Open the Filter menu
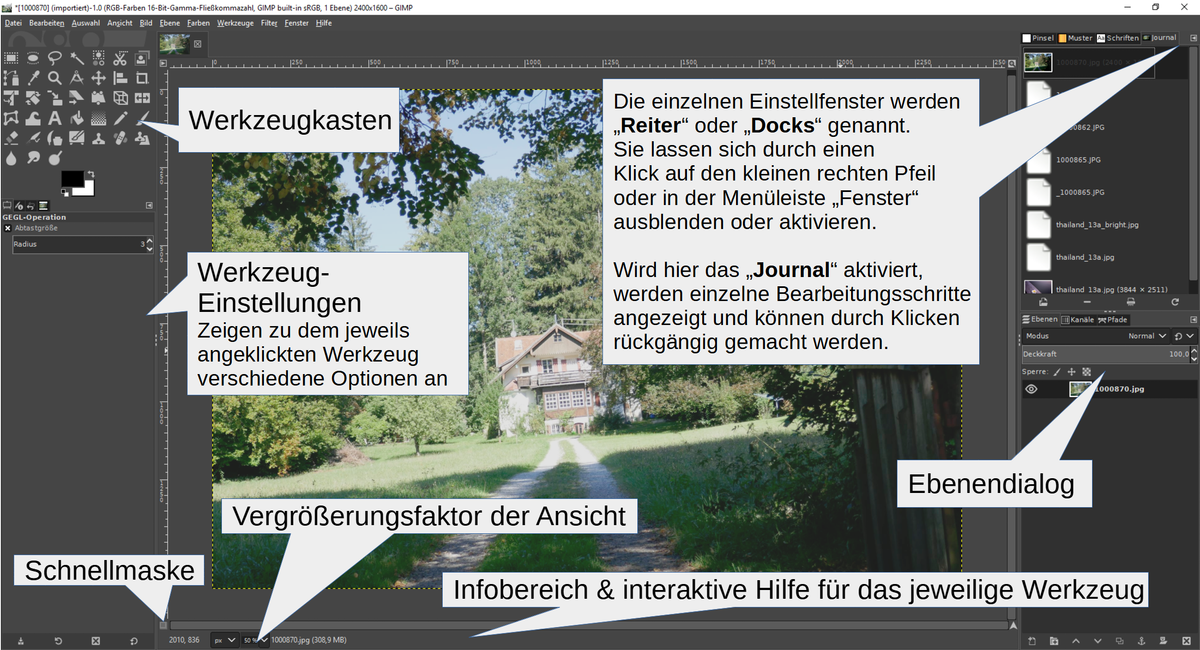 269,22
